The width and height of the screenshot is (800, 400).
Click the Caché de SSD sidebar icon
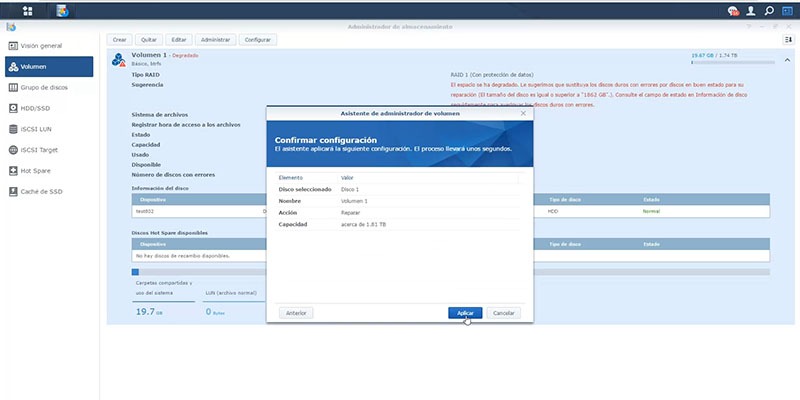[x=13, y=192]
